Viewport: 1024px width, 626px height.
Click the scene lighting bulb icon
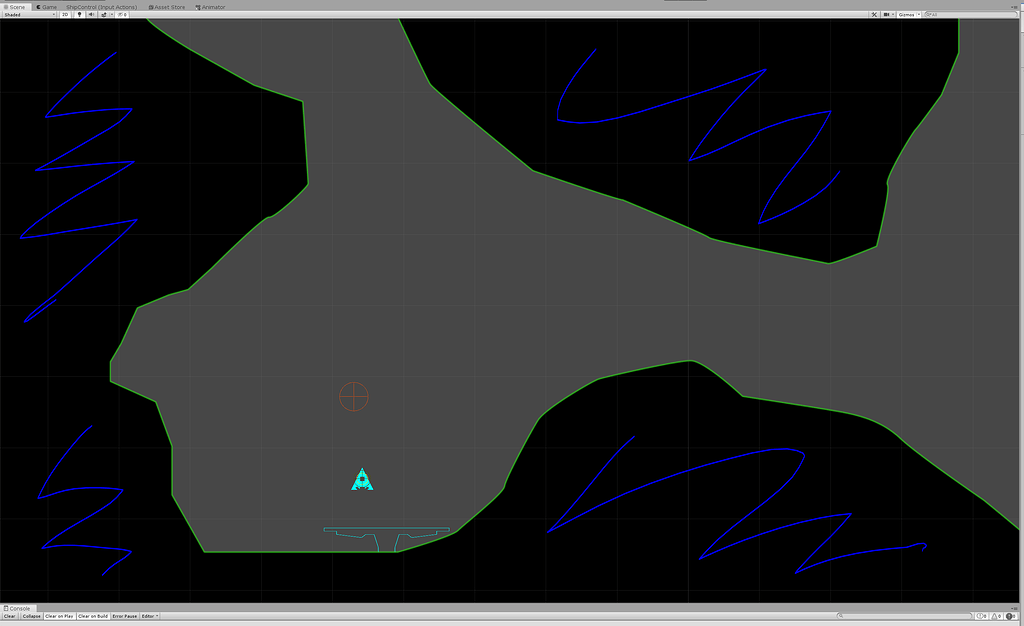pos(80,14)
